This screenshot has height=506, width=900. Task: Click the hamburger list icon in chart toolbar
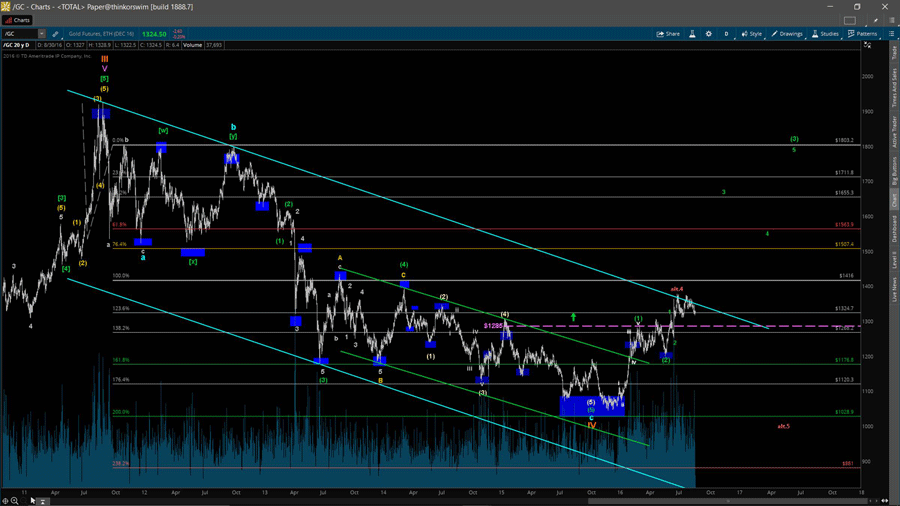(x=891, y=34)
